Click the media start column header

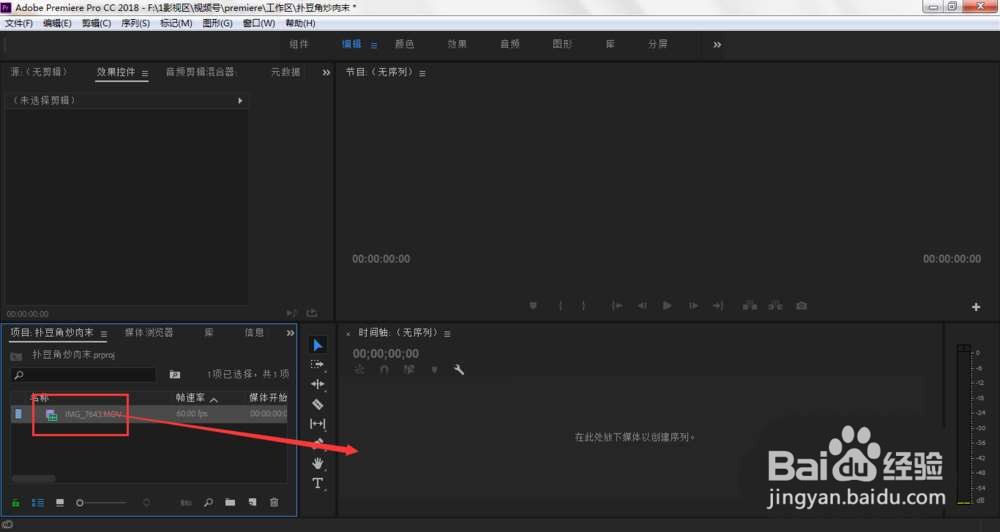[268, 397]
